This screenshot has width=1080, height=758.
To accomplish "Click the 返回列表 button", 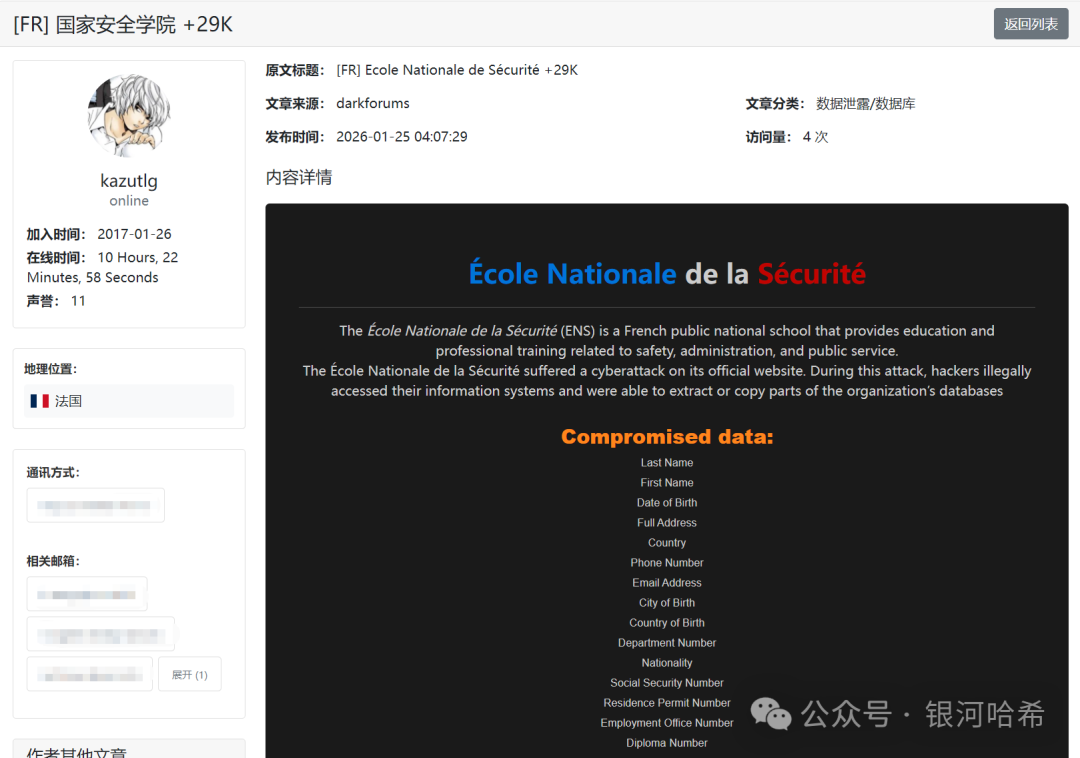I will point(1030,24).
